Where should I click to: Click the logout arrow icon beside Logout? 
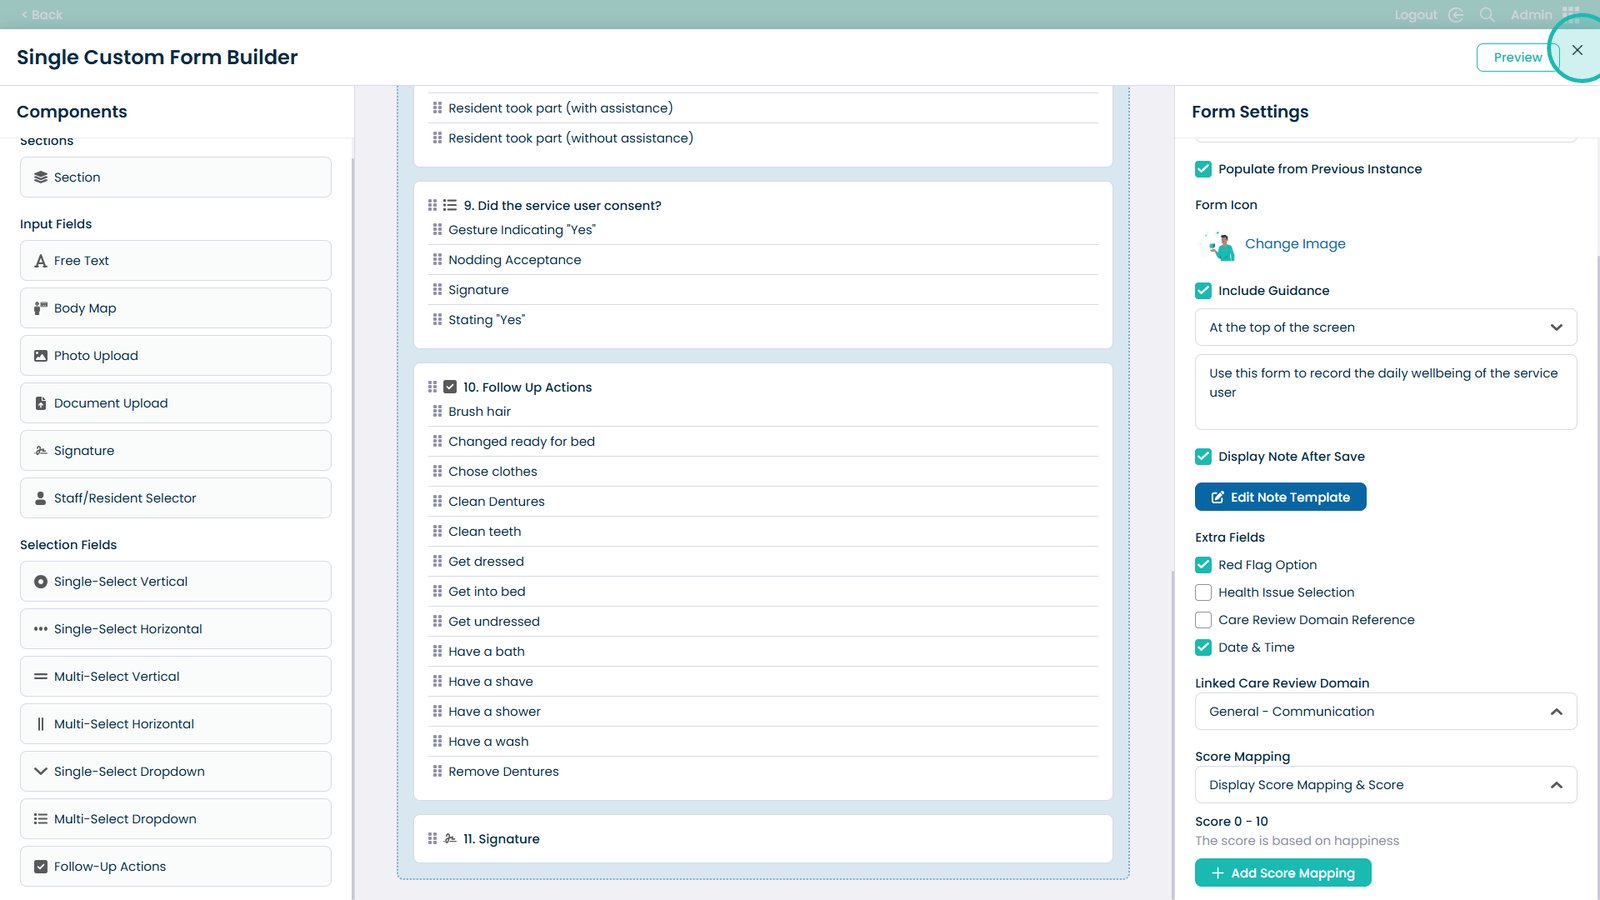[x=1456, y=15]
